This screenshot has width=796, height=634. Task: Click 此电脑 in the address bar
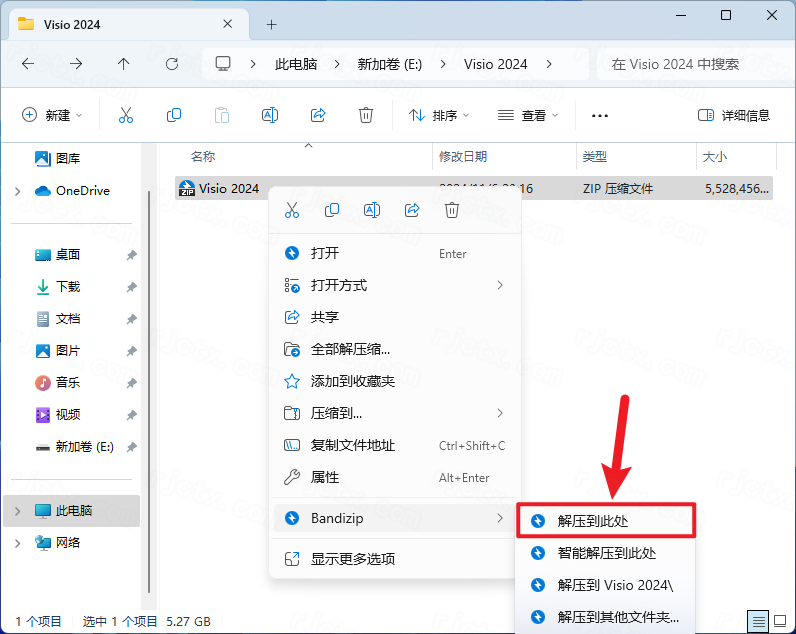[x=296, y=64]
